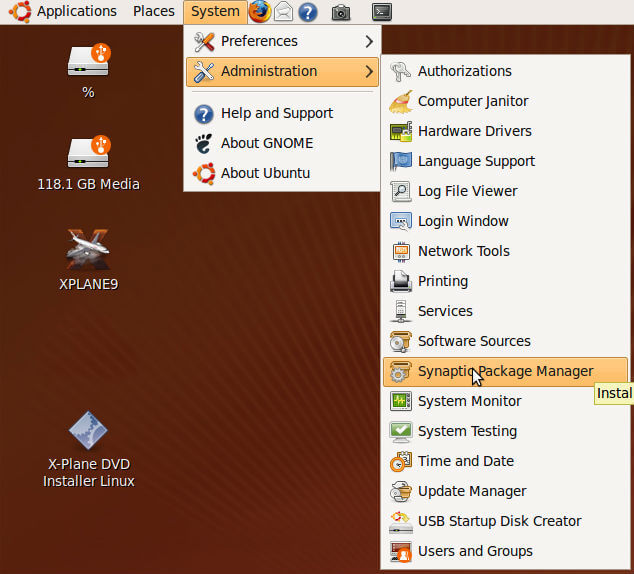
Task: Click the Network Tools icon
Action: coord(400,251)
